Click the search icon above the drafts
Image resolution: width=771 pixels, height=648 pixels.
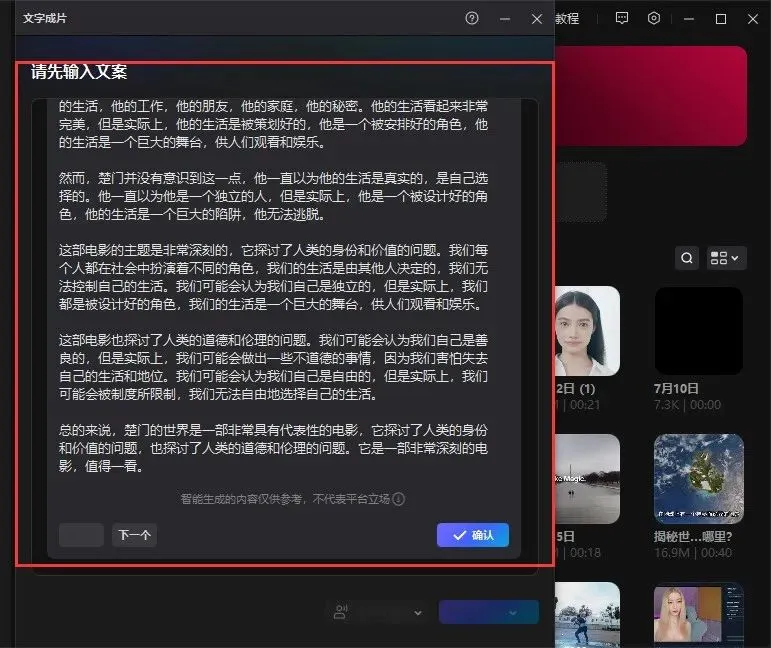[x=686, y=258]
